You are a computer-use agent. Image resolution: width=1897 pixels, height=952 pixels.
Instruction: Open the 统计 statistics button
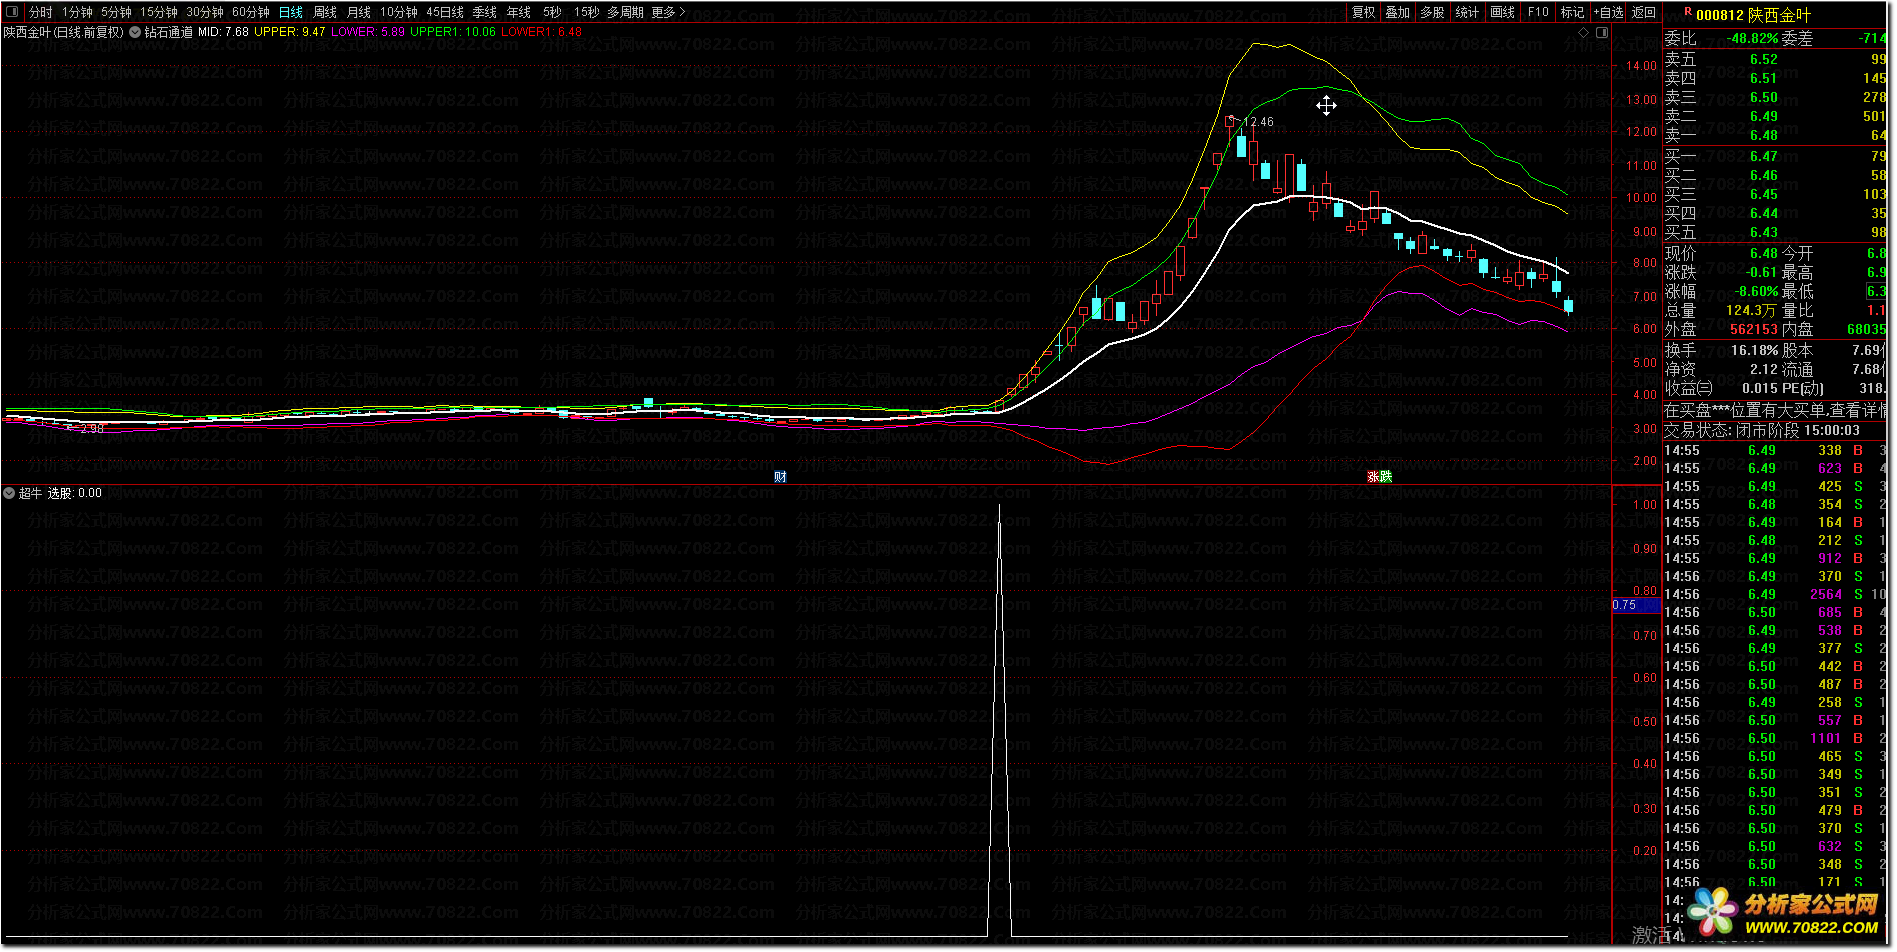(1467, 12)
